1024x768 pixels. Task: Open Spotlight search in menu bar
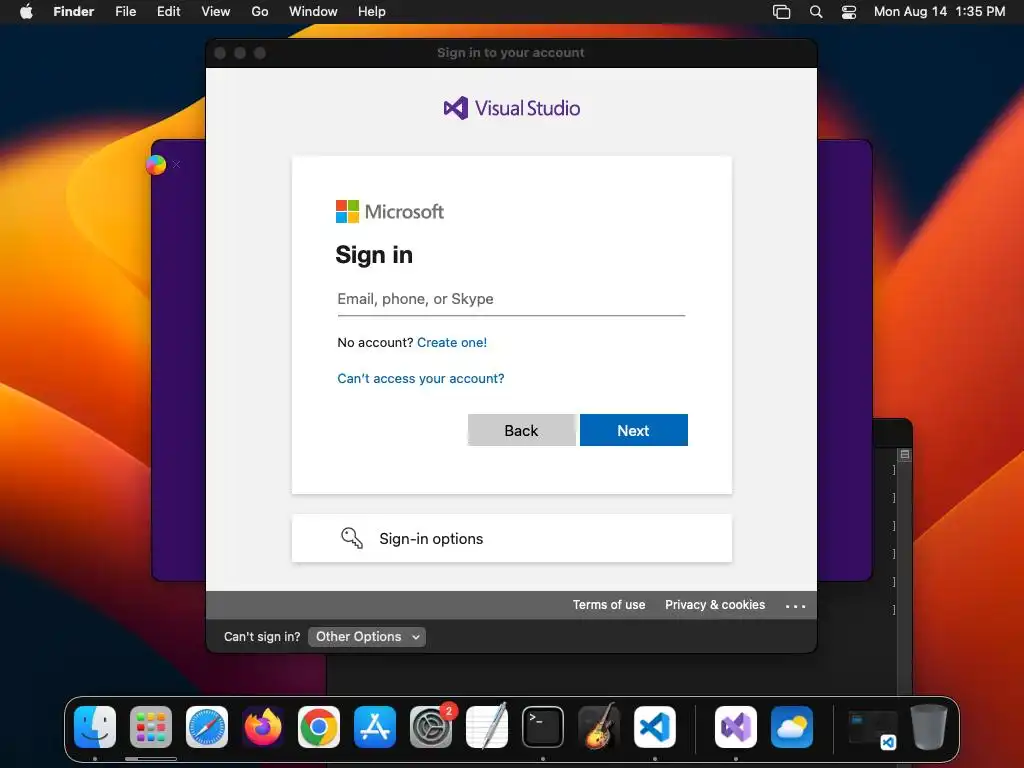[816, 11]
